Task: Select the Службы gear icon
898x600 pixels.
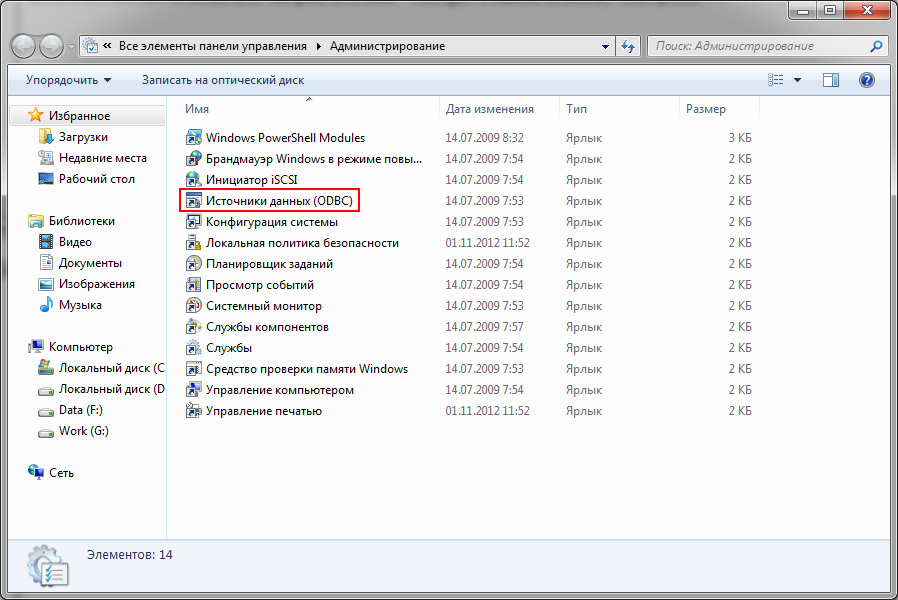Action: 194,348
